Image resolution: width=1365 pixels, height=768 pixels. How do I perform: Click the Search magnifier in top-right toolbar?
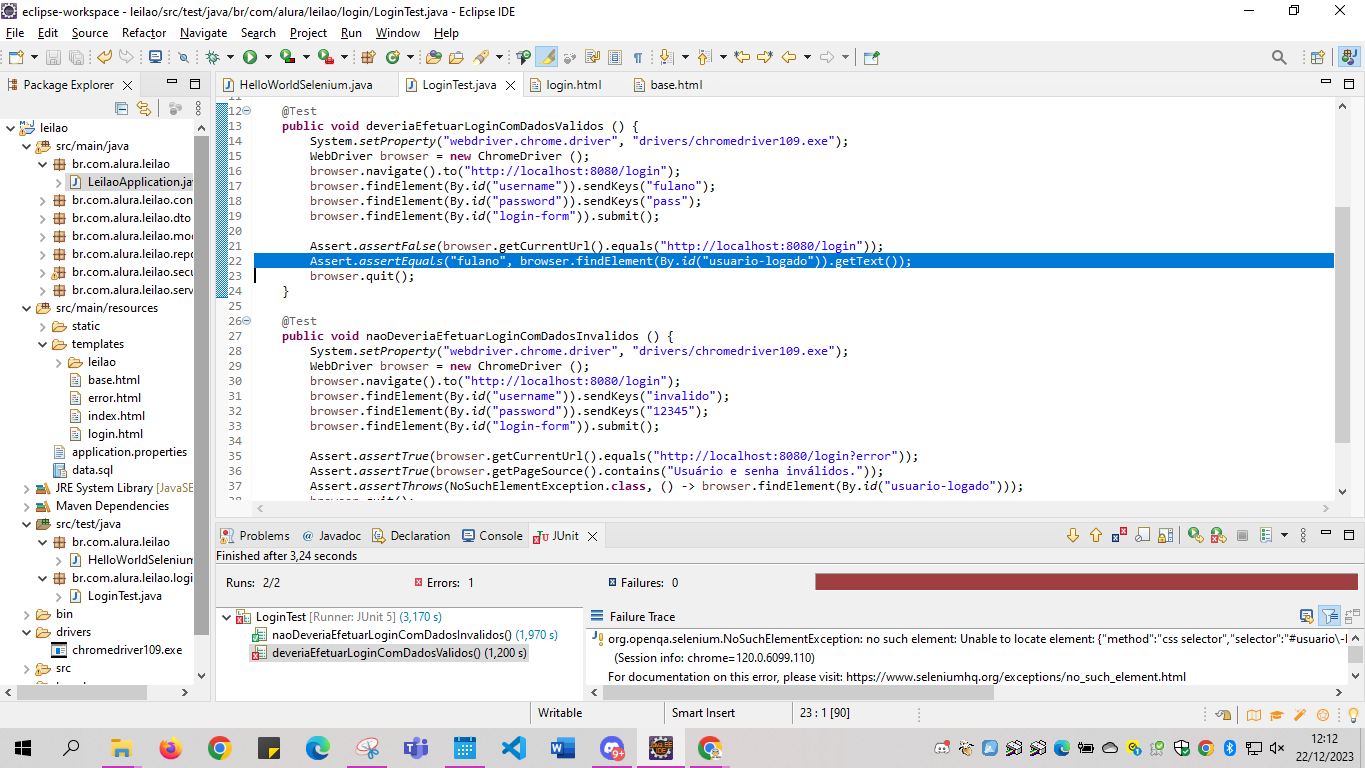[1279, 58]
